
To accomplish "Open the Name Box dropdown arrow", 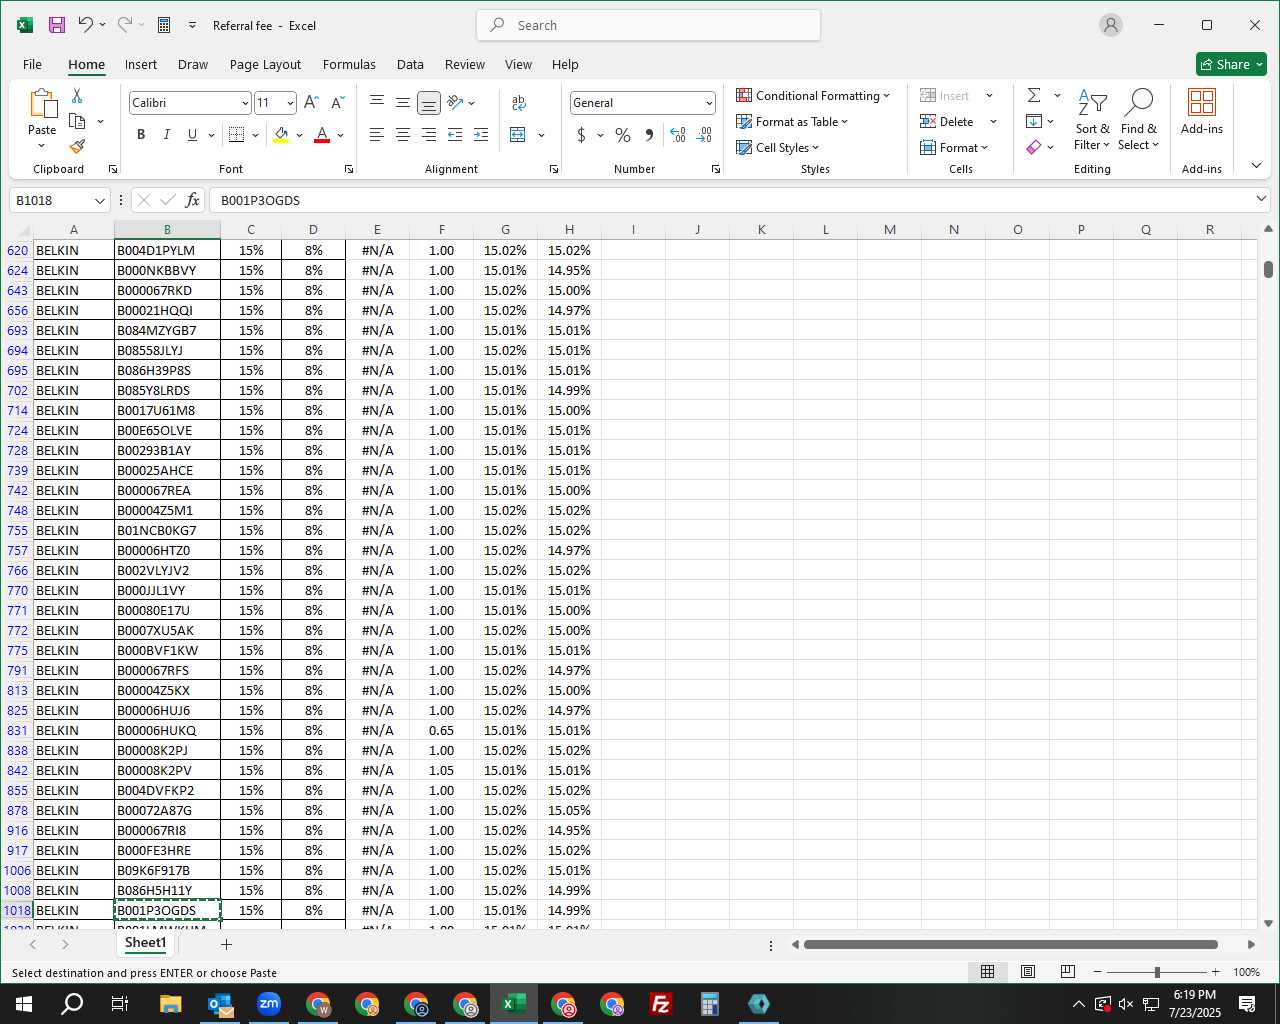I will click(x=99, y=200).
